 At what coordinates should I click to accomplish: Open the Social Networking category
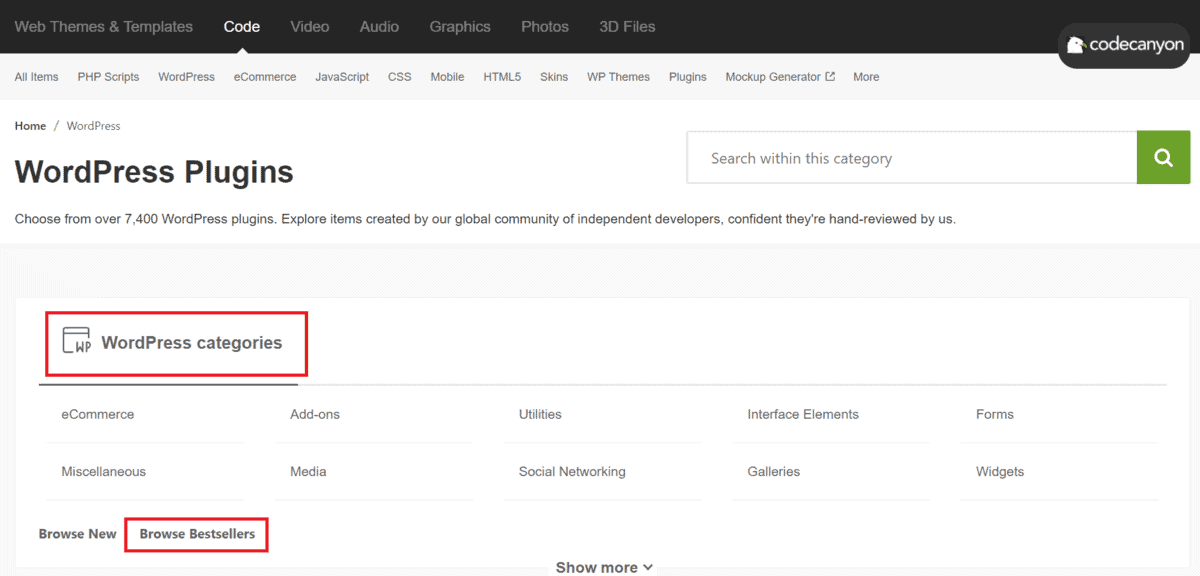pyautogui.click(x=572, y=471)
